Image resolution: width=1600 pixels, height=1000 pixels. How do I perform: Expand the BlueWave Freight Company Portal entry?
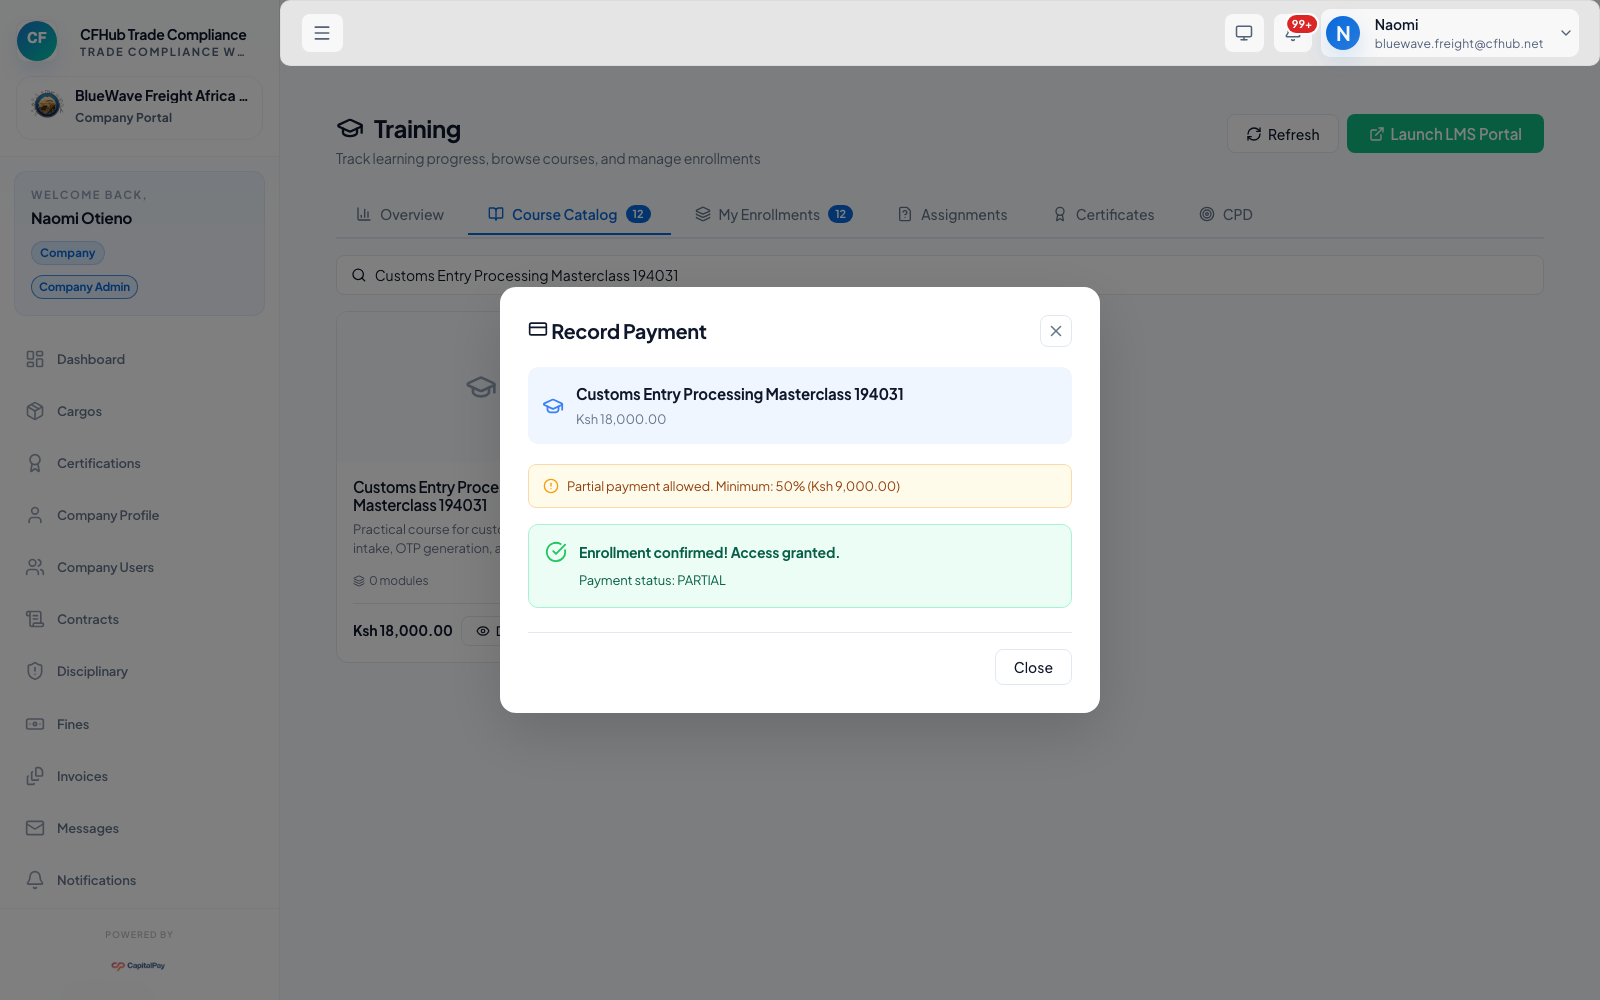[x=139, y=107]
